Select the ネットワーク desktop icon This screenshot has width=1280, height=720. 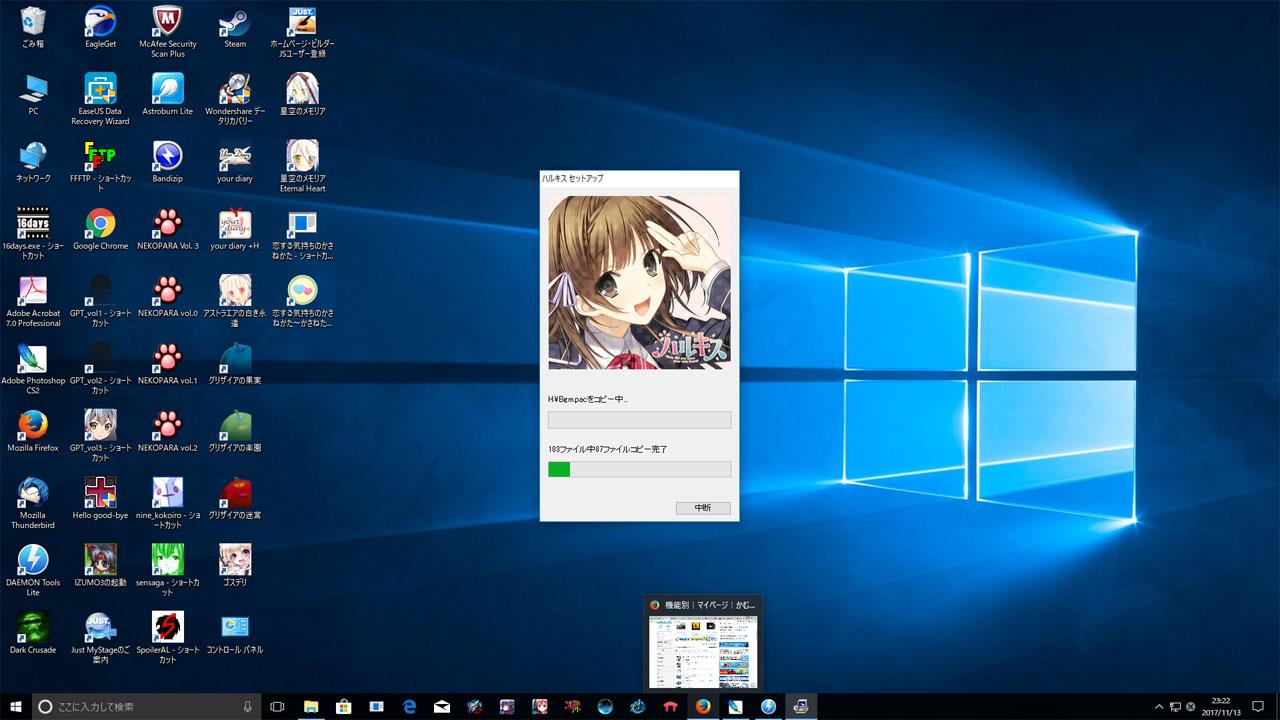(33, 162)
